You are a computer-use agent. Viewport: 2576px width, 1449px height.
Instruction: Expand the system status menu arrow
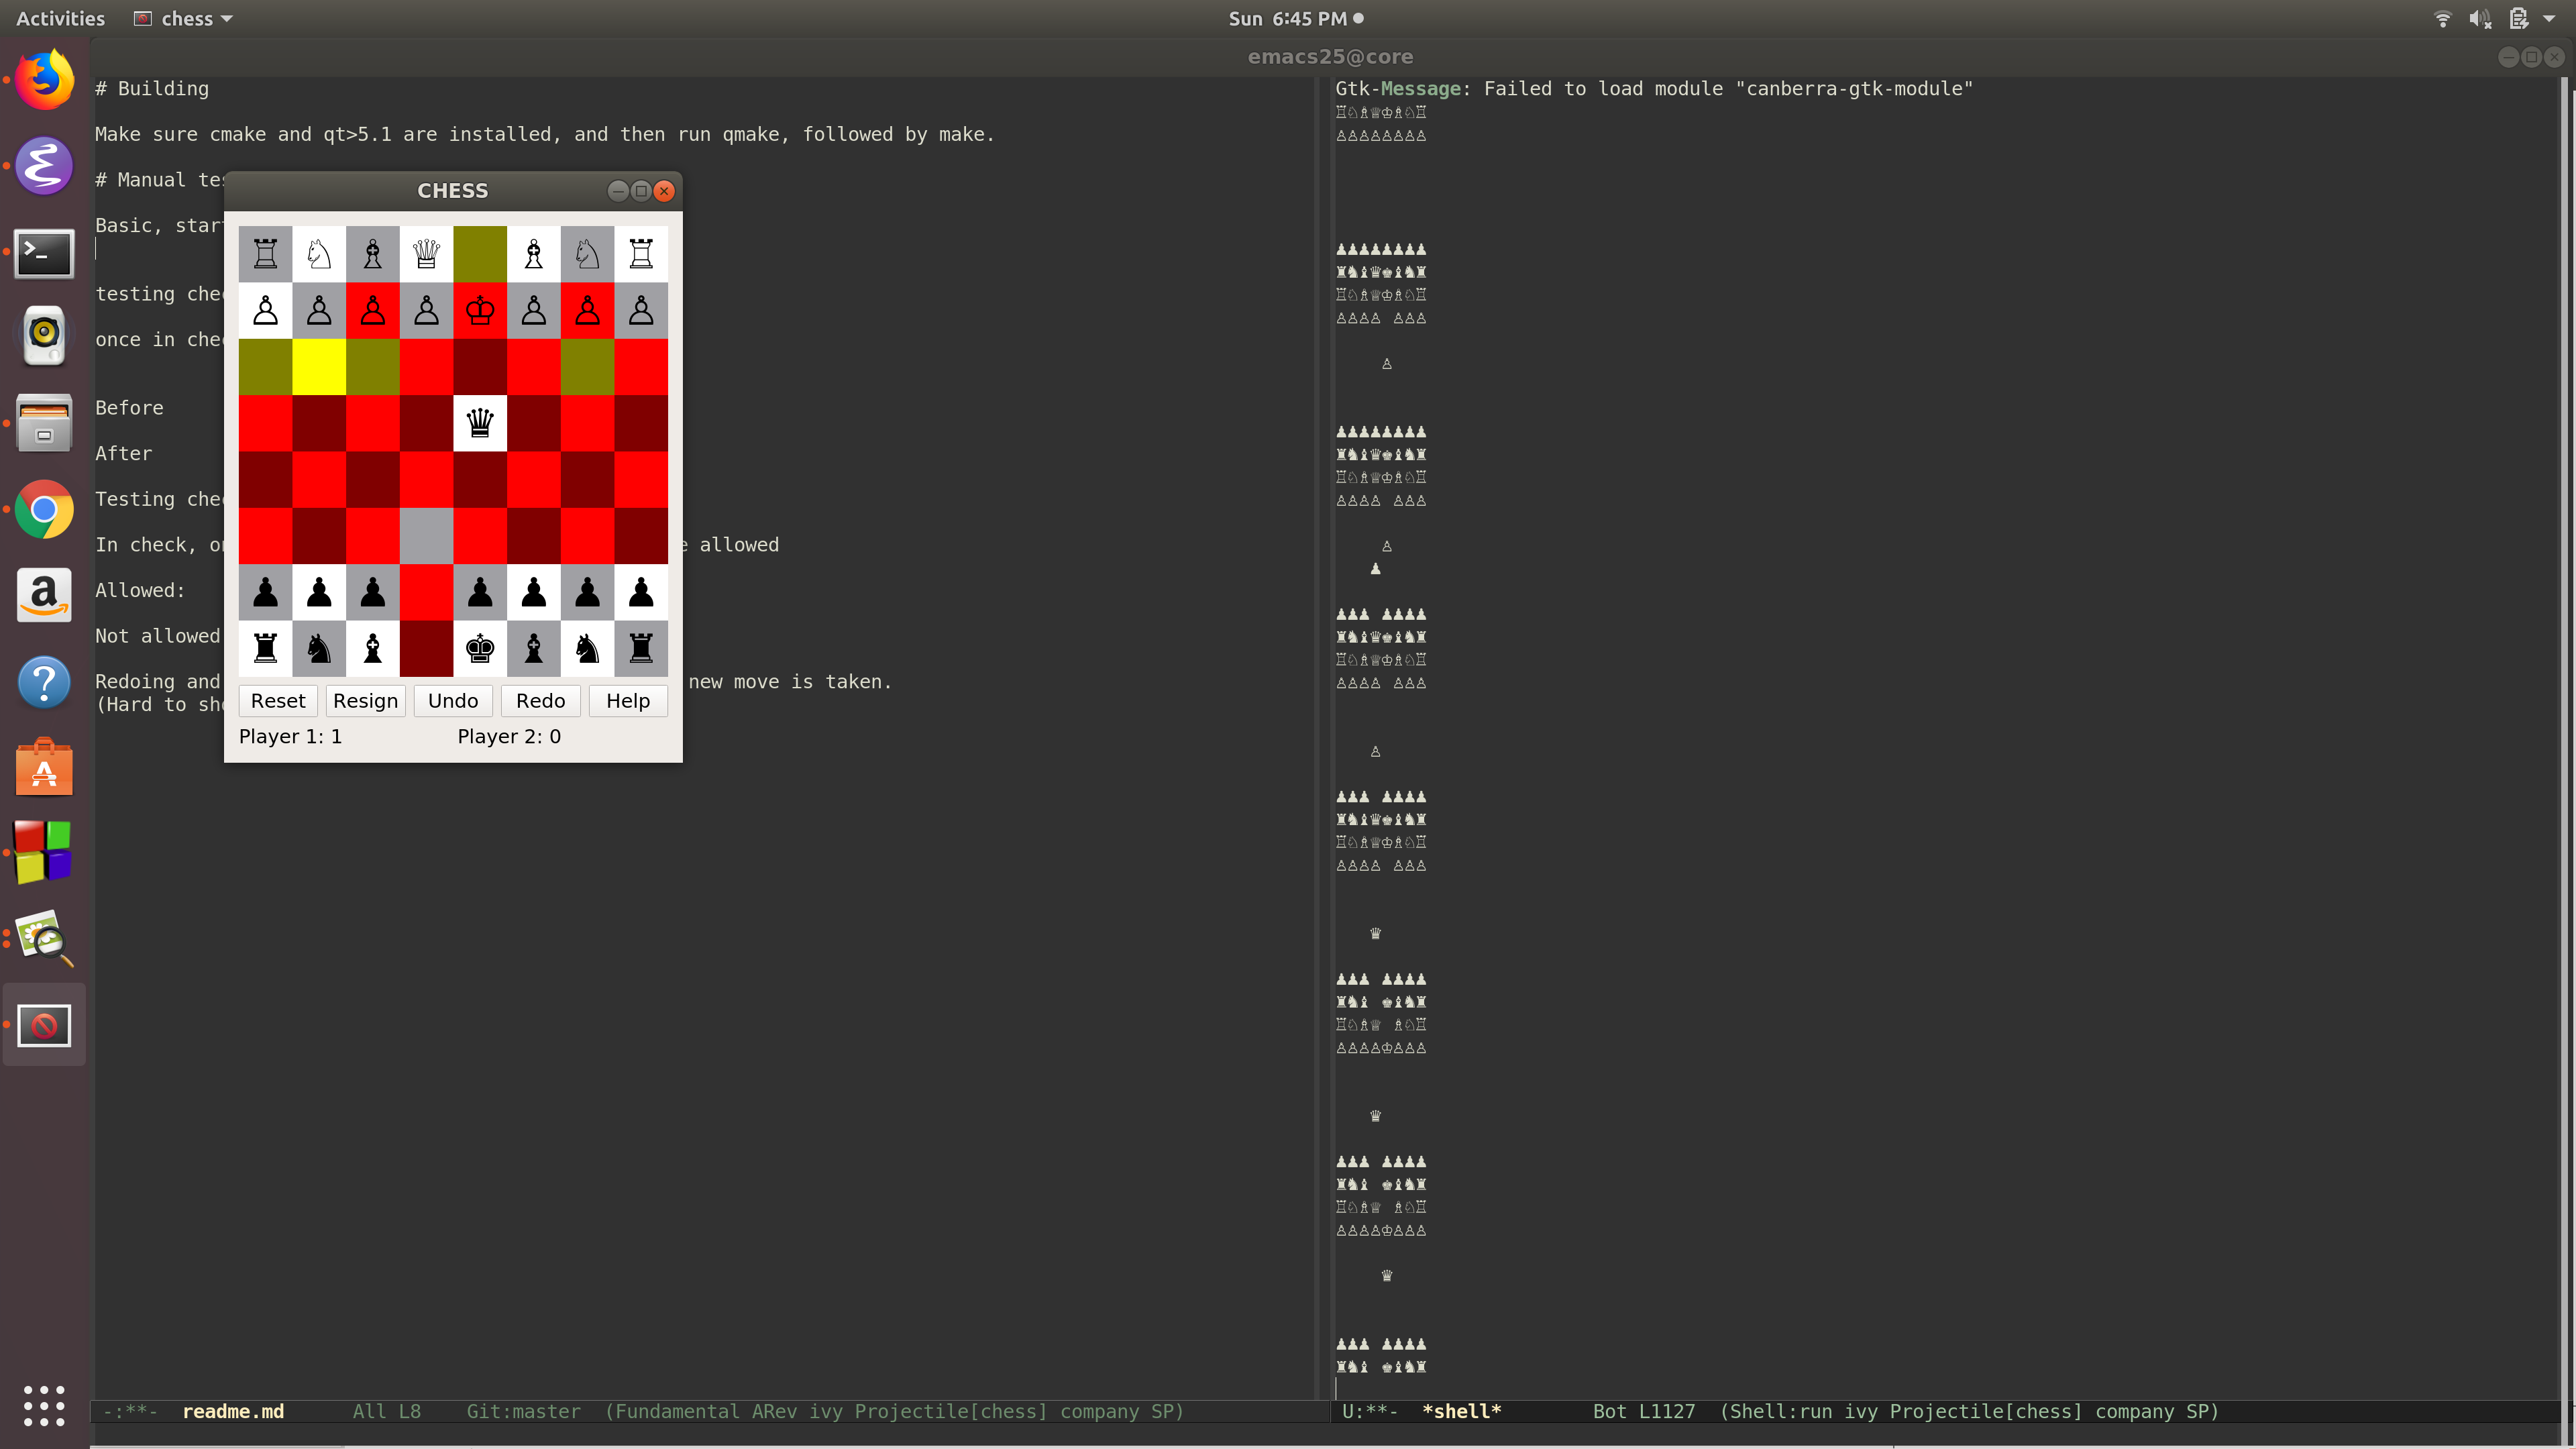tap(2548, 18)
